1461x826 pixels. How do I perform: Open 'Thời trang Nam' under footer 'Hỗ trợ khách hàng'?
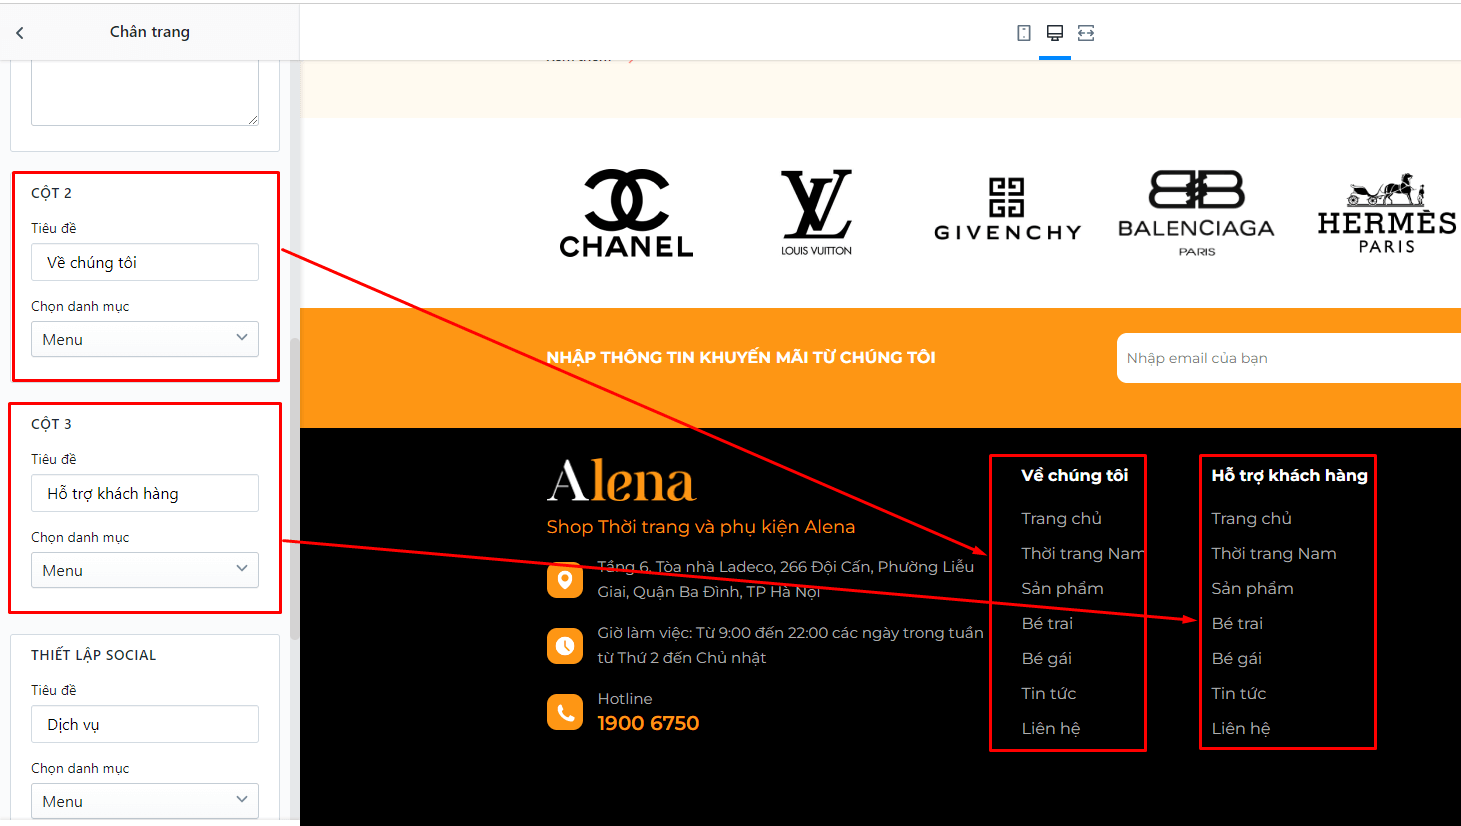1273,553
